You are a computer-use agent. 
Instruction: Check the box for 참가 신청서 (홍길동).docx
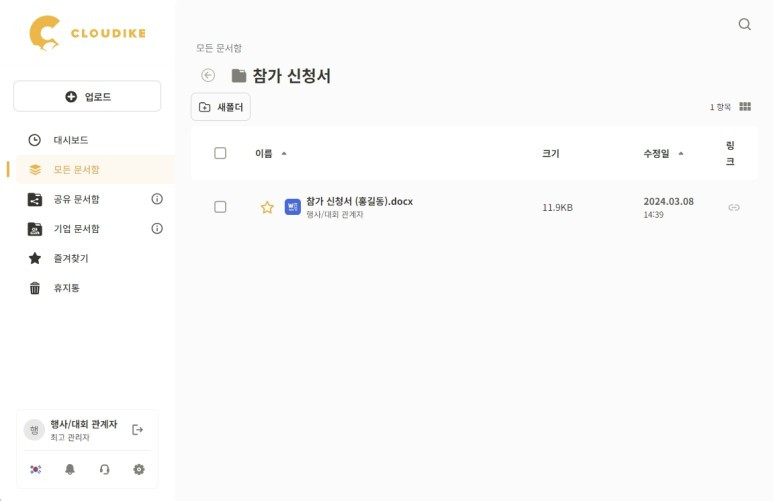click(x=220, y=207)
